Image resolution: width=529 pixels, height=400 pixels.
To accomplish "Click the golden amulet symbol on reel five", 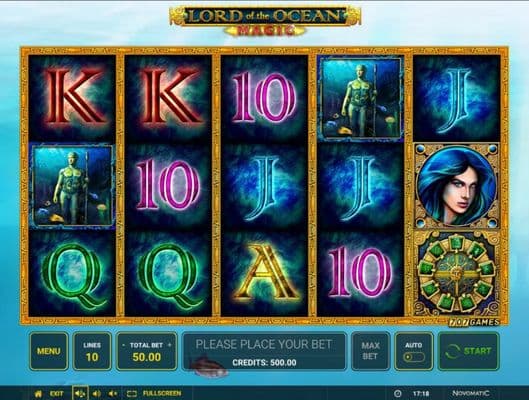I will 456,274.
